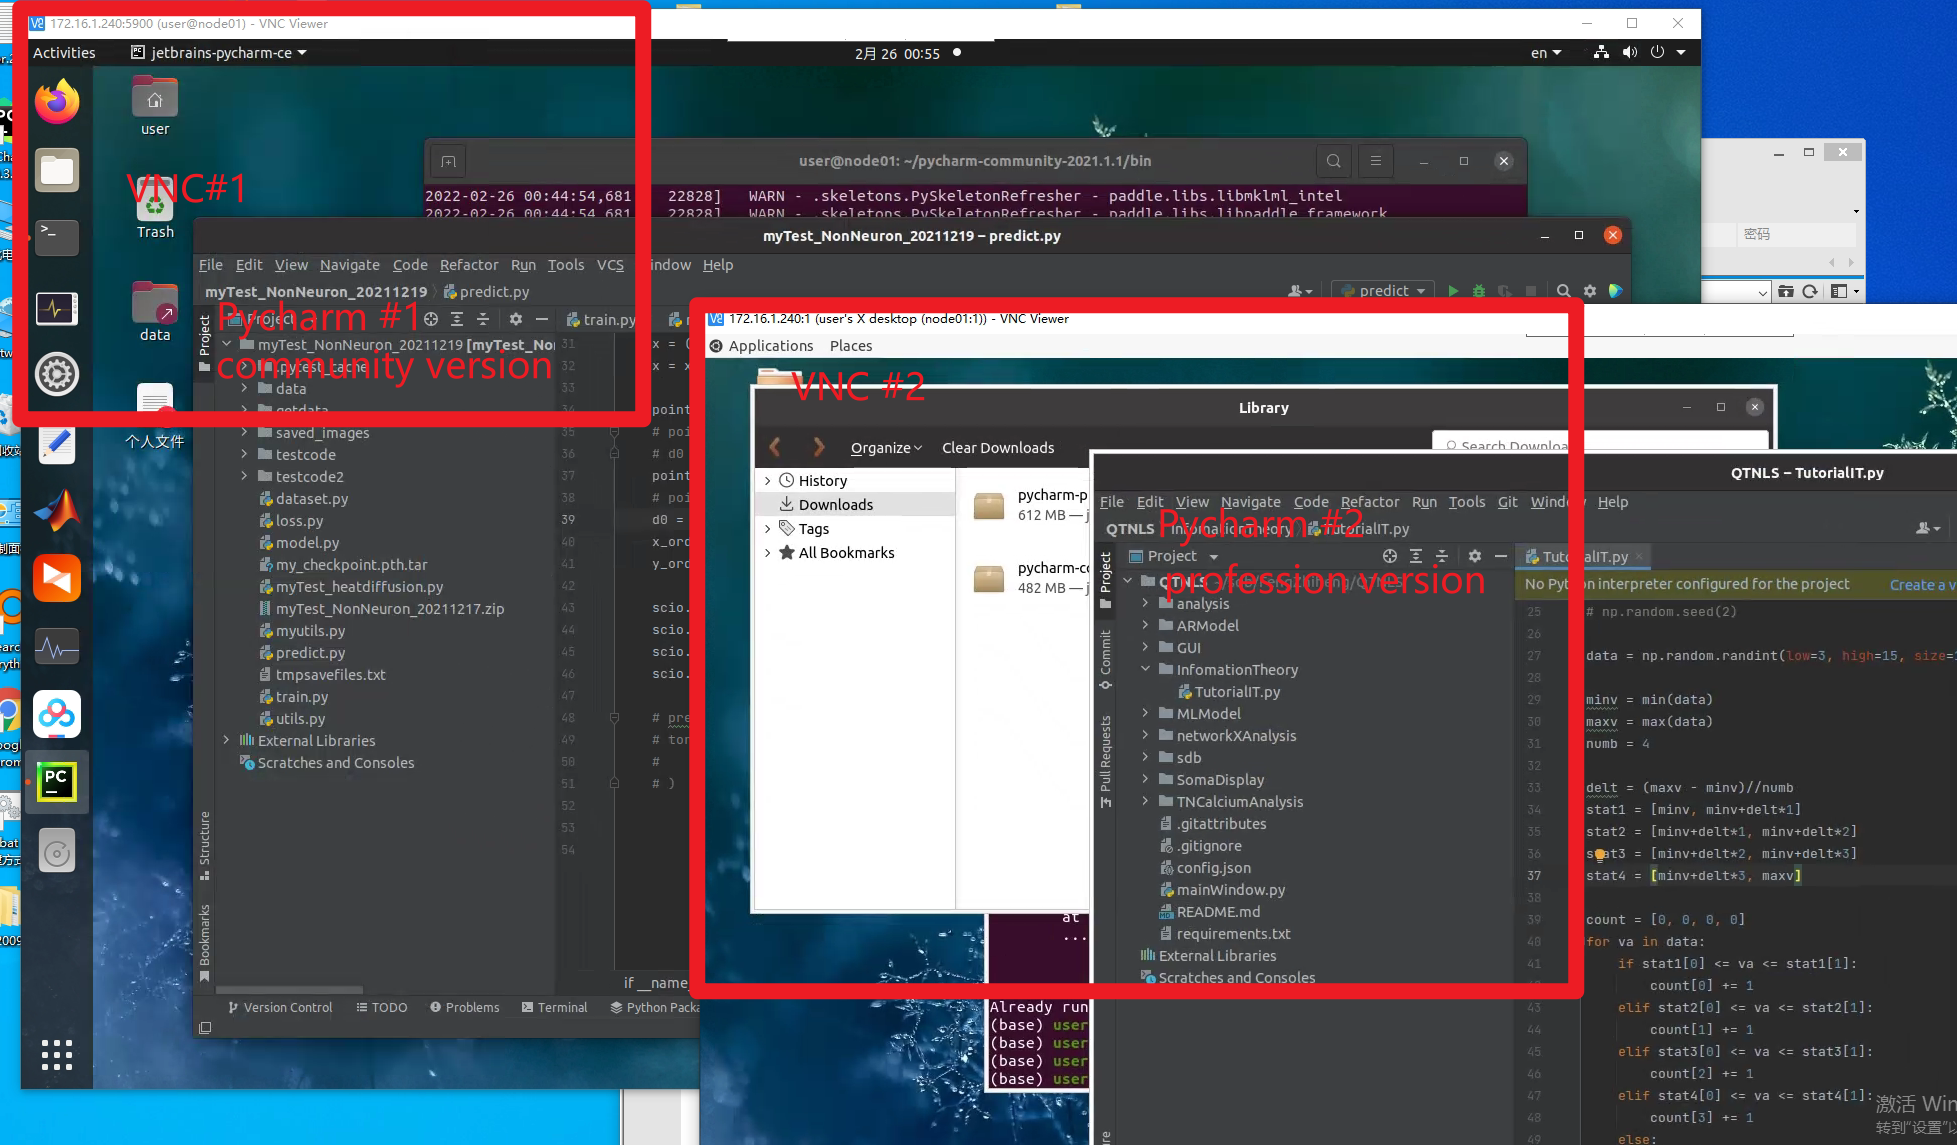Run the predict configuration (green play)
1957x1145 pixels.
click(1453, 291)
